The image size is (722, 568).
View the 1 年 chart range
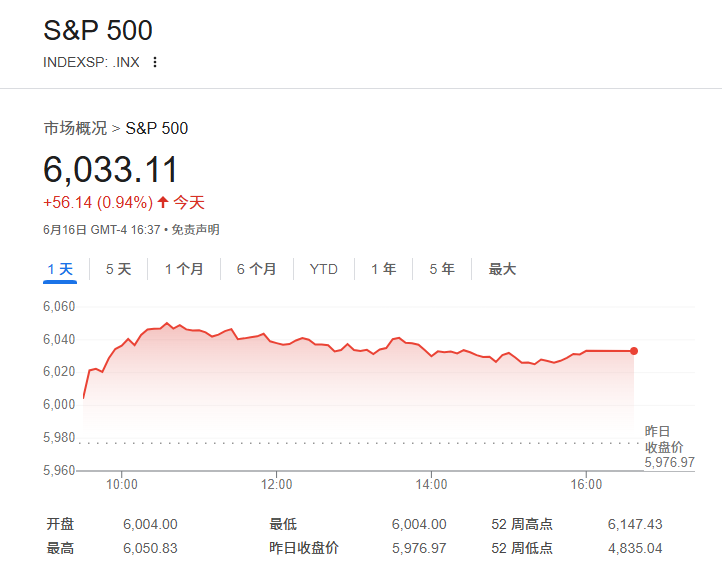click(383, 269)
